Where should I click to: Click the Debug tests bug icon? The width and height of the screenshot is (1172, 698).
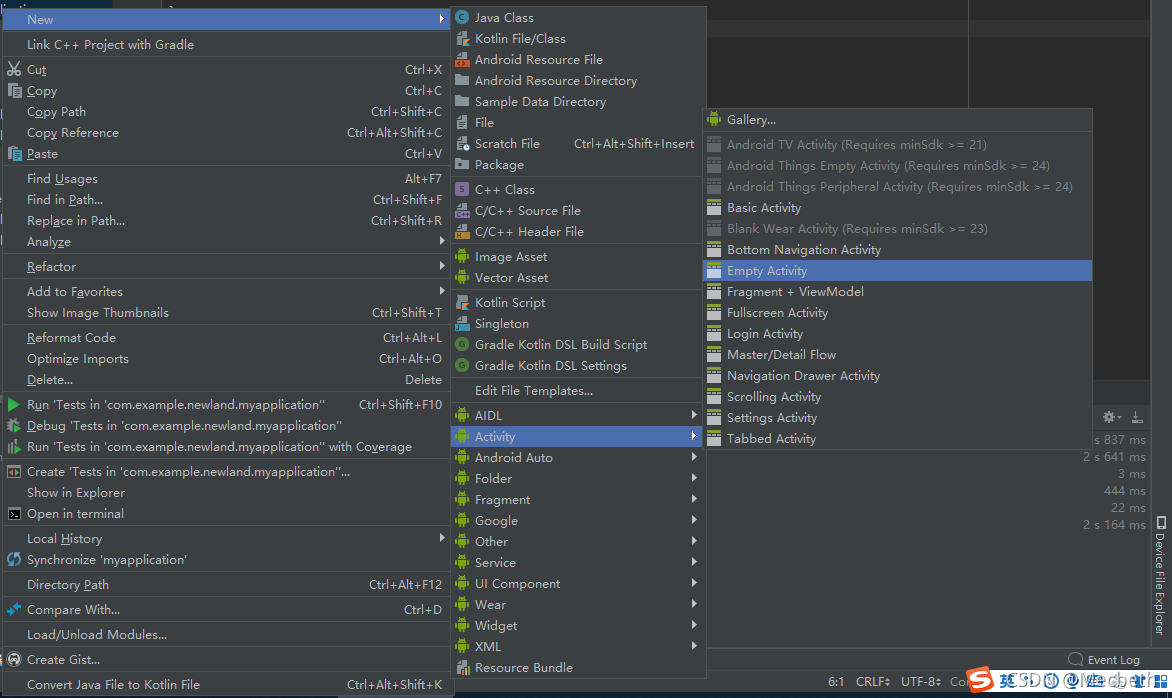pos(13,425)
